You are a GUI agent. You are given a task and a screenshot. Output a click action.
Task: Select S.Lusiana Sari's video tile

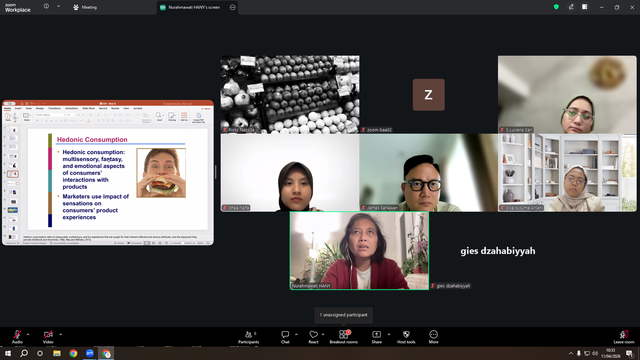click(x=567, y=94)
